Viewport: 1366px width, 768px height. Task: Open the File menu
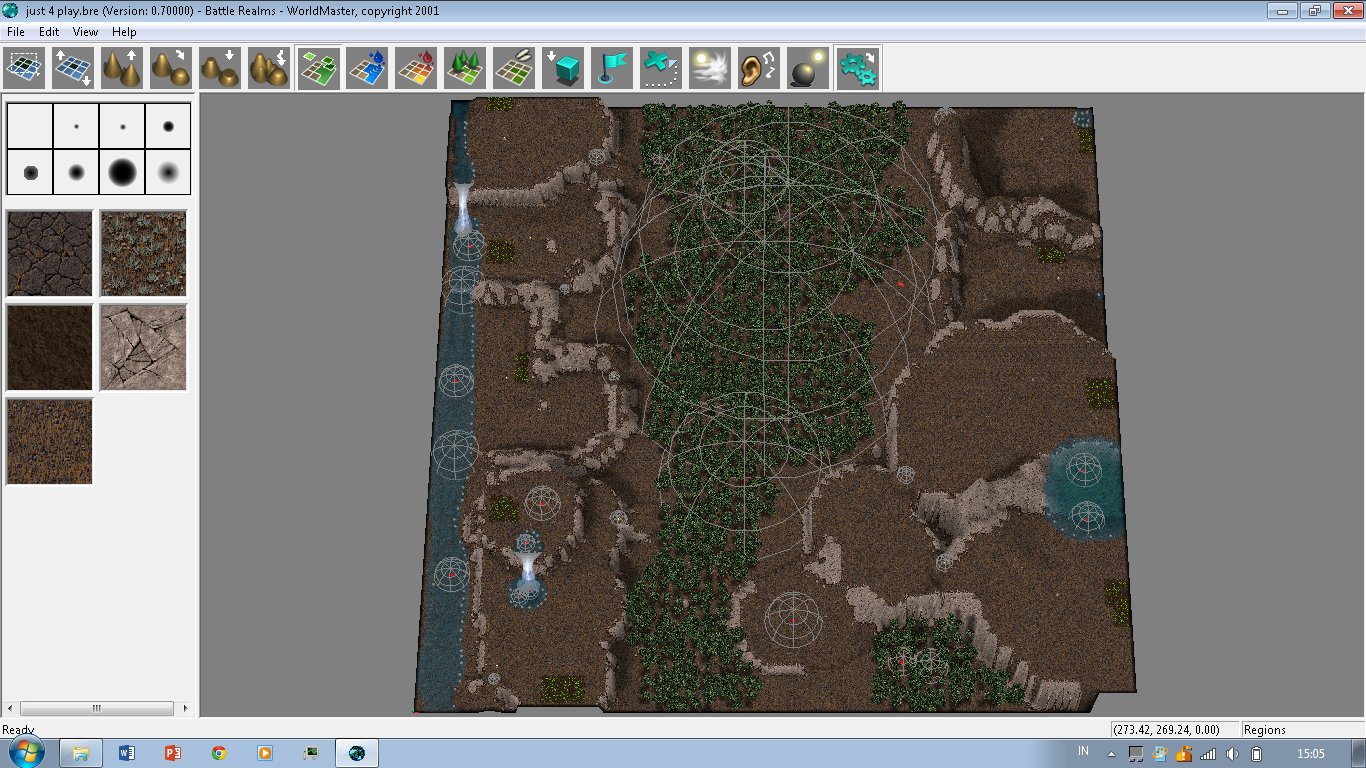click(15, 32)
